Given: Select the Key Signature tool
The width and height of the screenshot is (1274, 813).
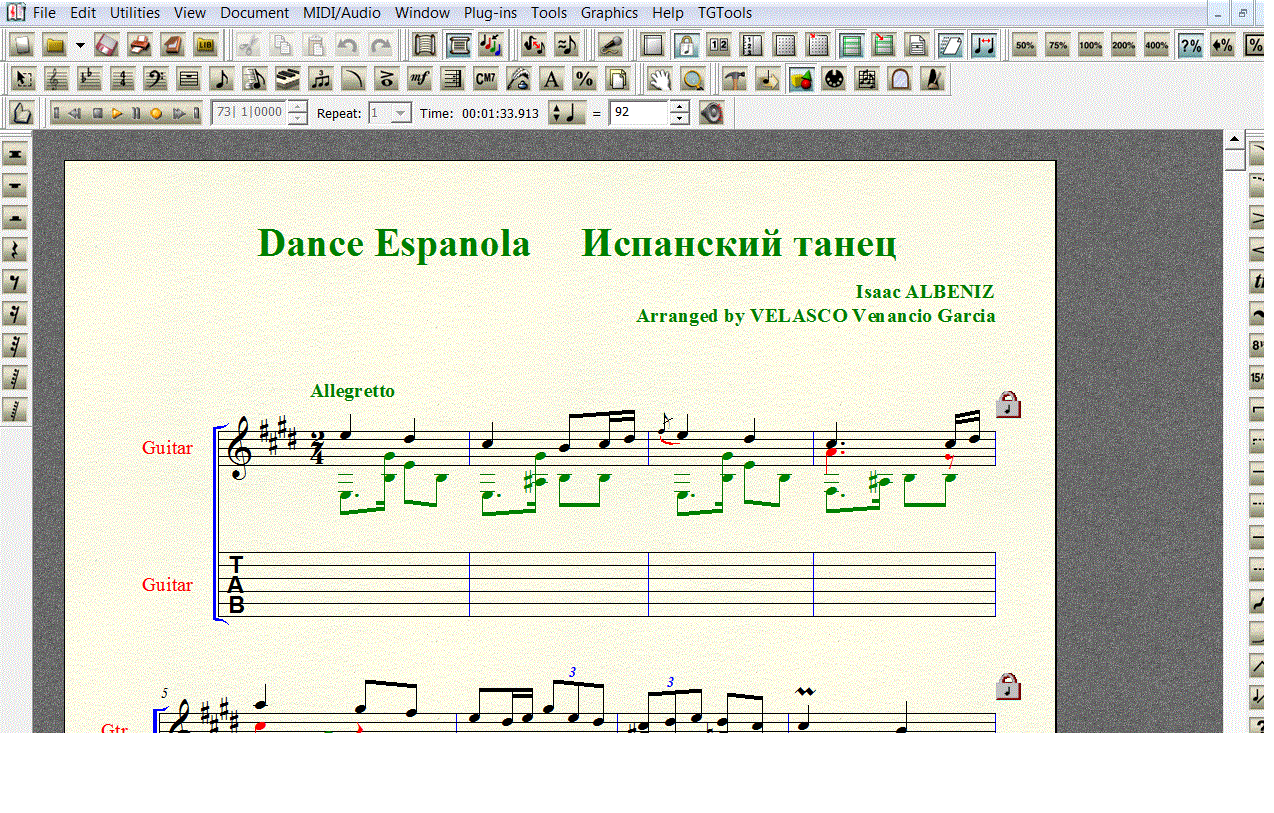Looking at the screenshot, I should 90,80.
